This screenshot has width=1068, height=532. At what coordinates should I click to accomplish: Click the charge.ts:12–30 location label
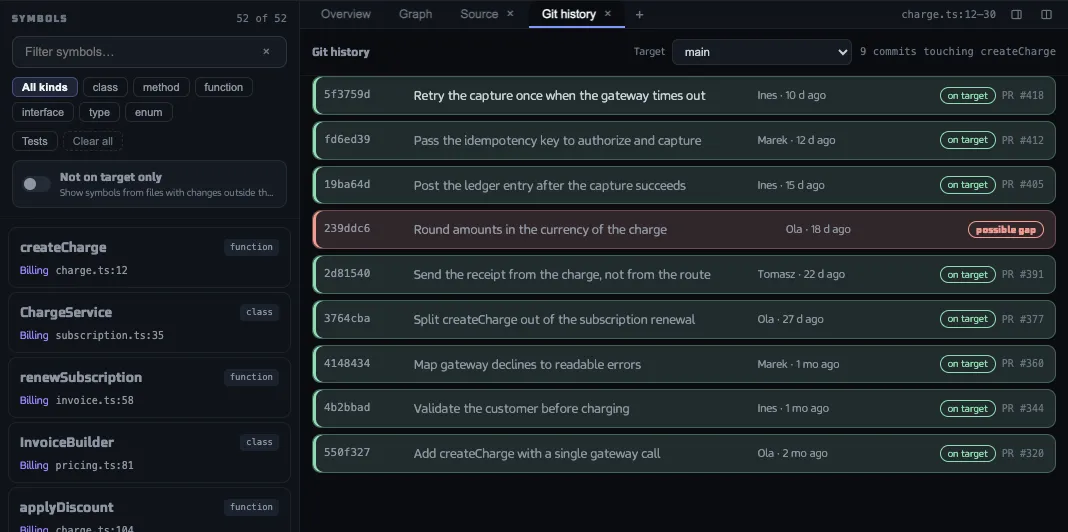point(949,14)
